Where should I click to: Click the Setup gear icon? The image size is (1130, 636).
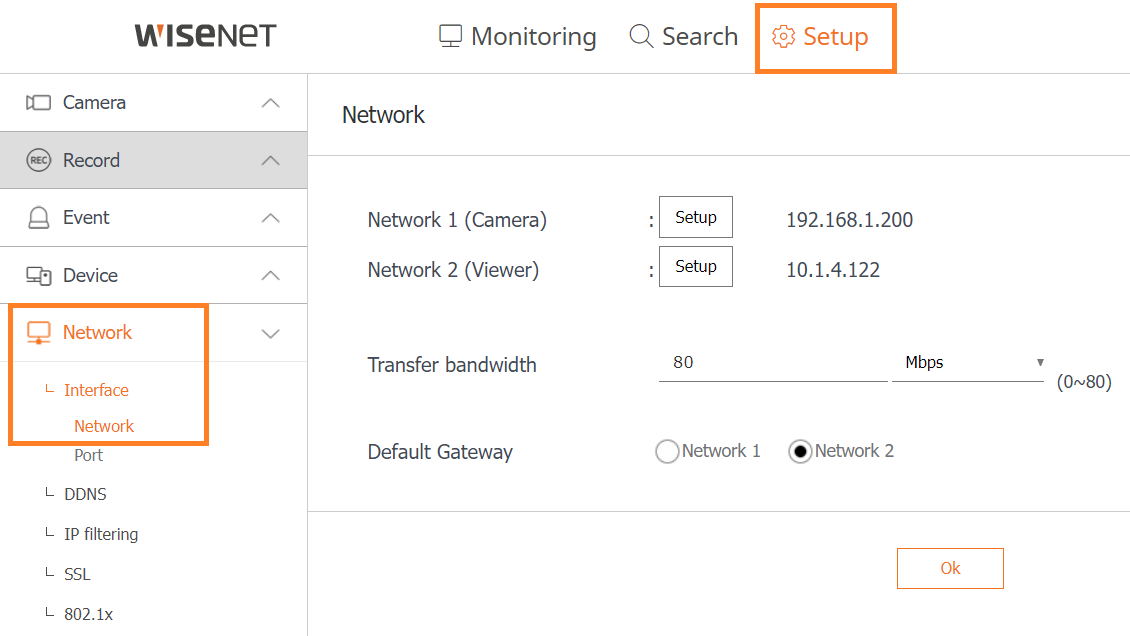coord(783,37)
